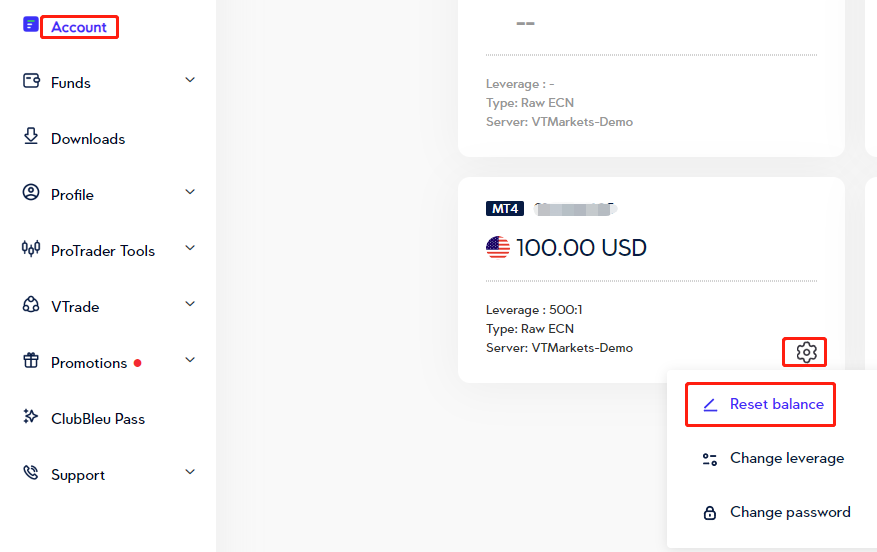Click the ClubBleu Pass sparkle icon
The height and width of the screenshot is (552, 877).
[x=31, y=417]
